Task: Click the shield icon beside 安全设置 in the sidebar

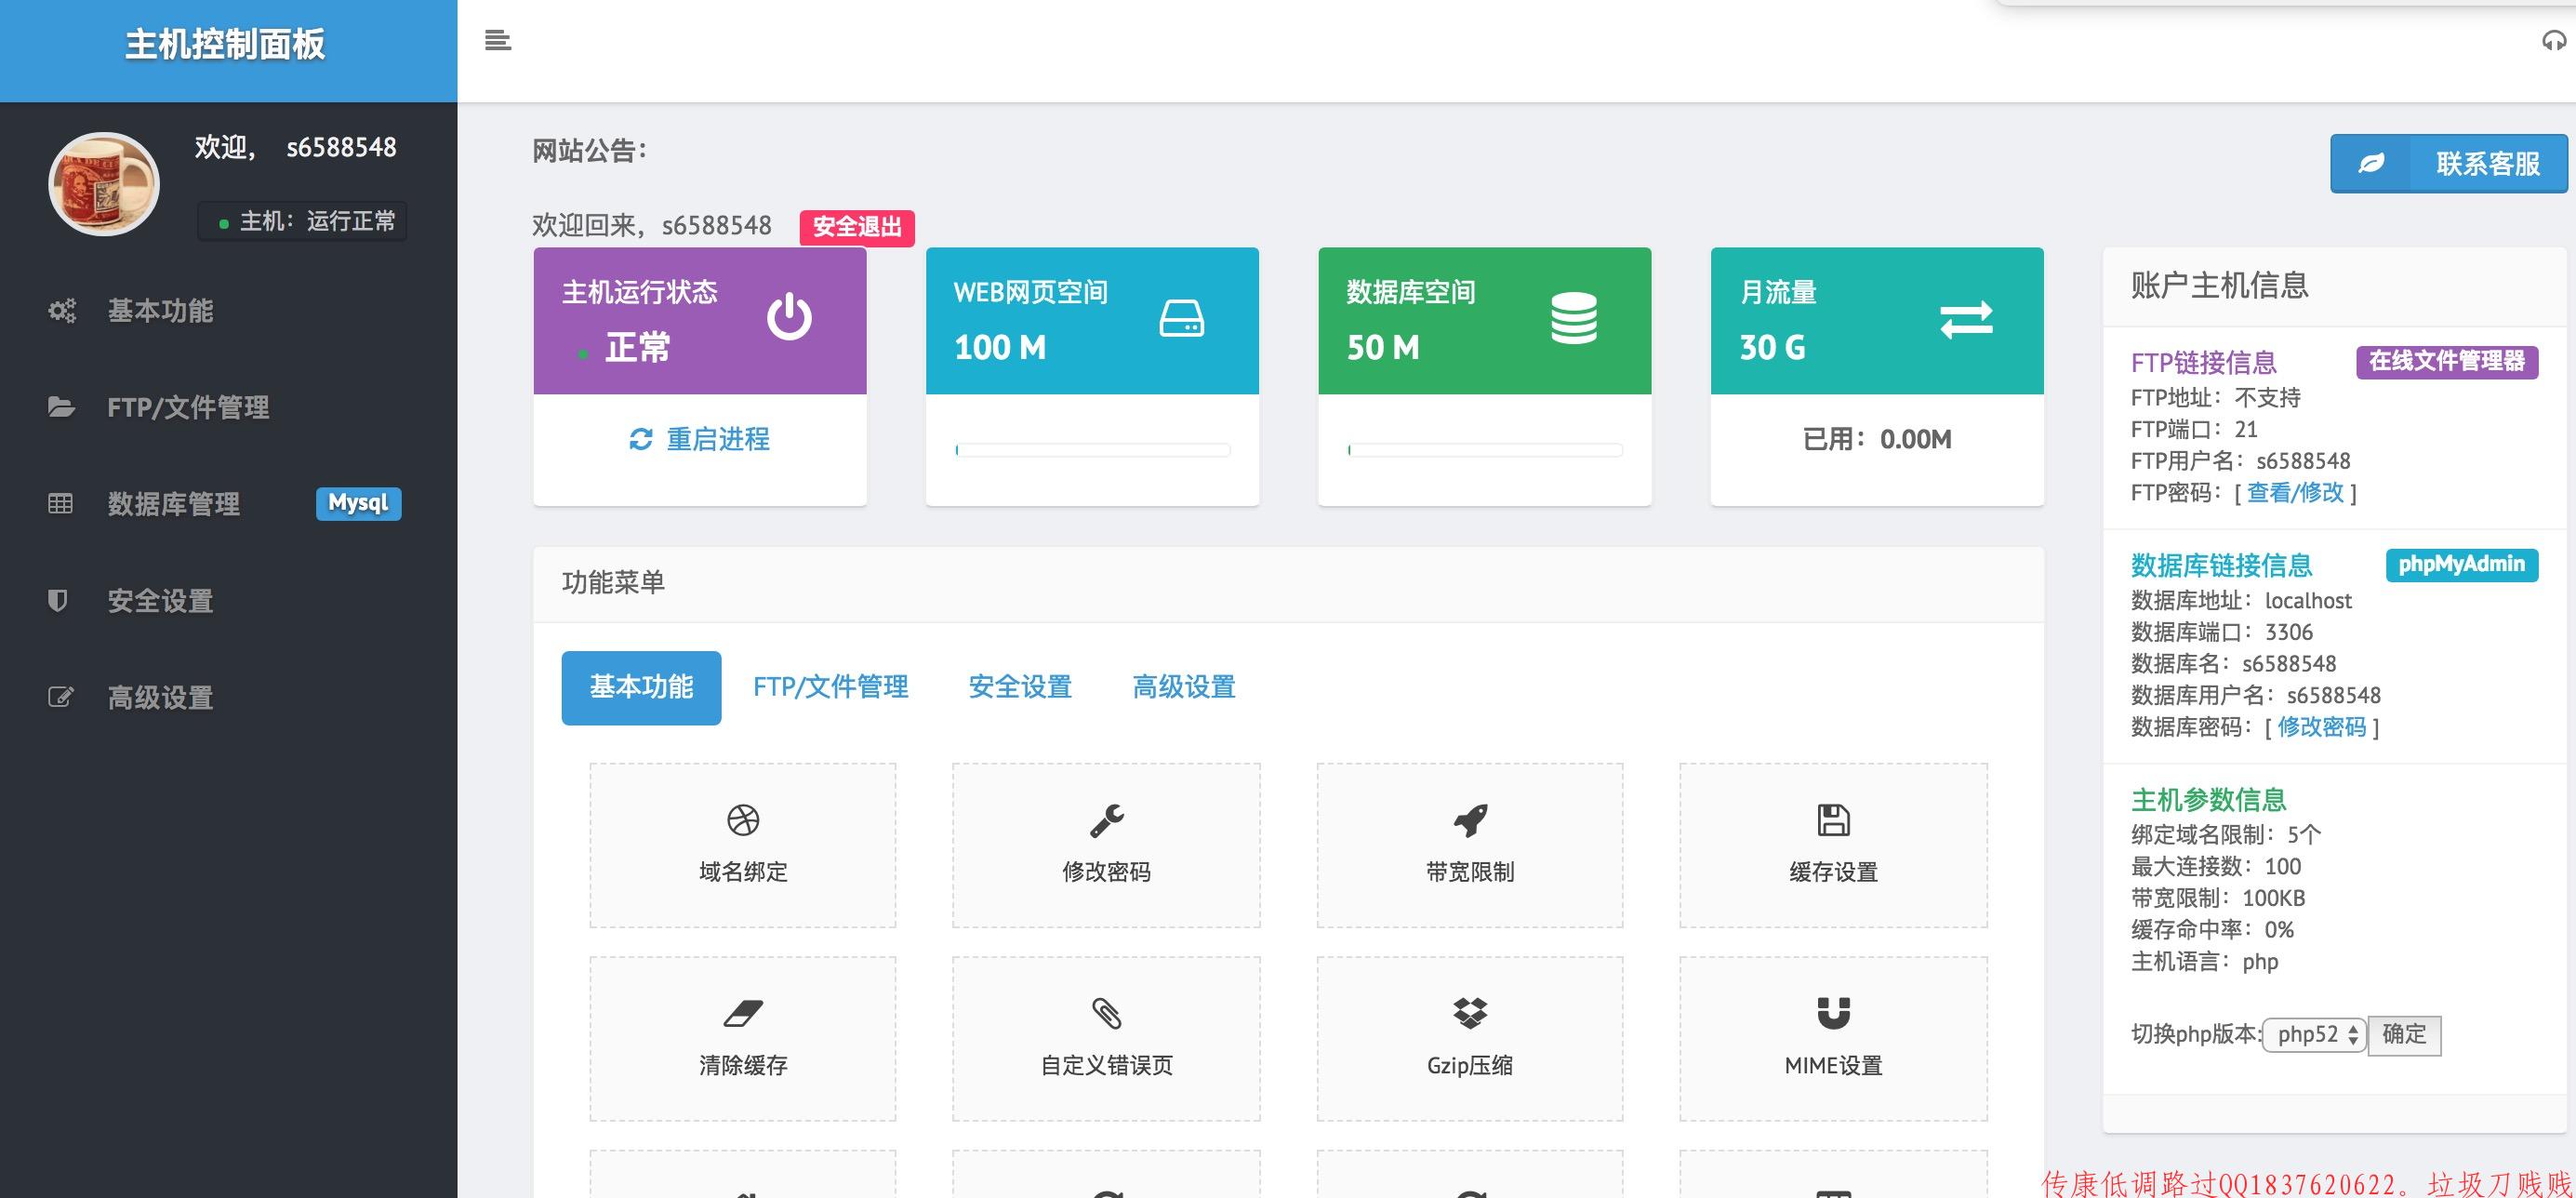Action: pyautogui.click(x=58, y=600)
